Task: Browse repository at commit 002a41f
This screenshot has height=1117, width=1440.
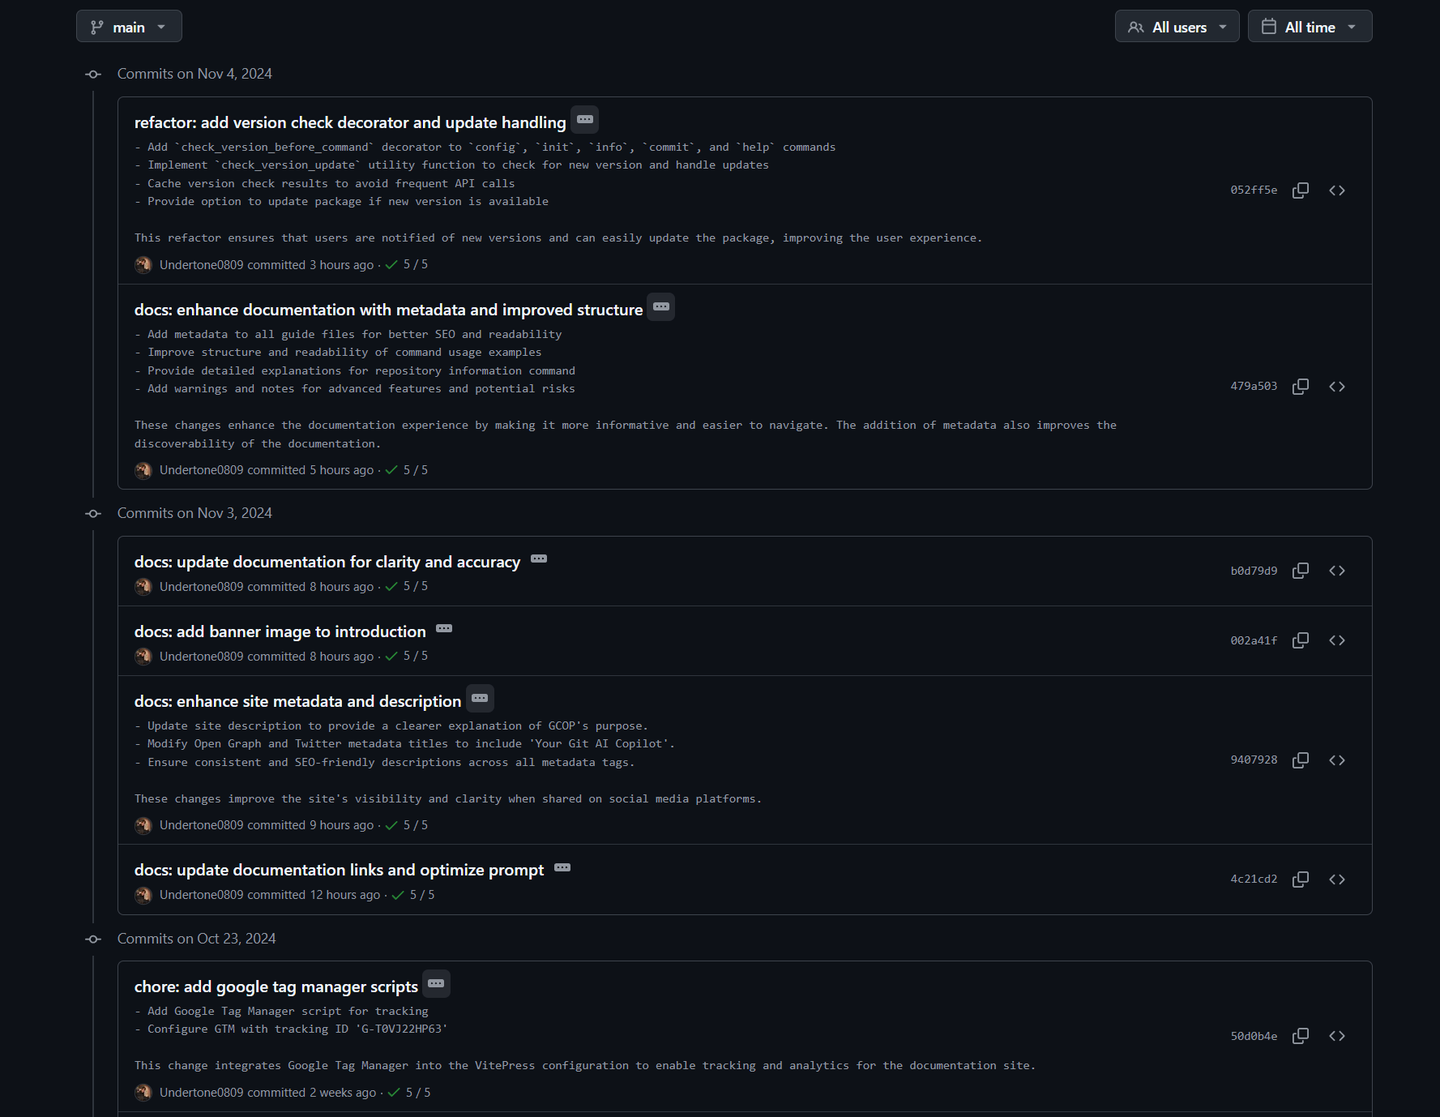Action: coord(1337,641)
